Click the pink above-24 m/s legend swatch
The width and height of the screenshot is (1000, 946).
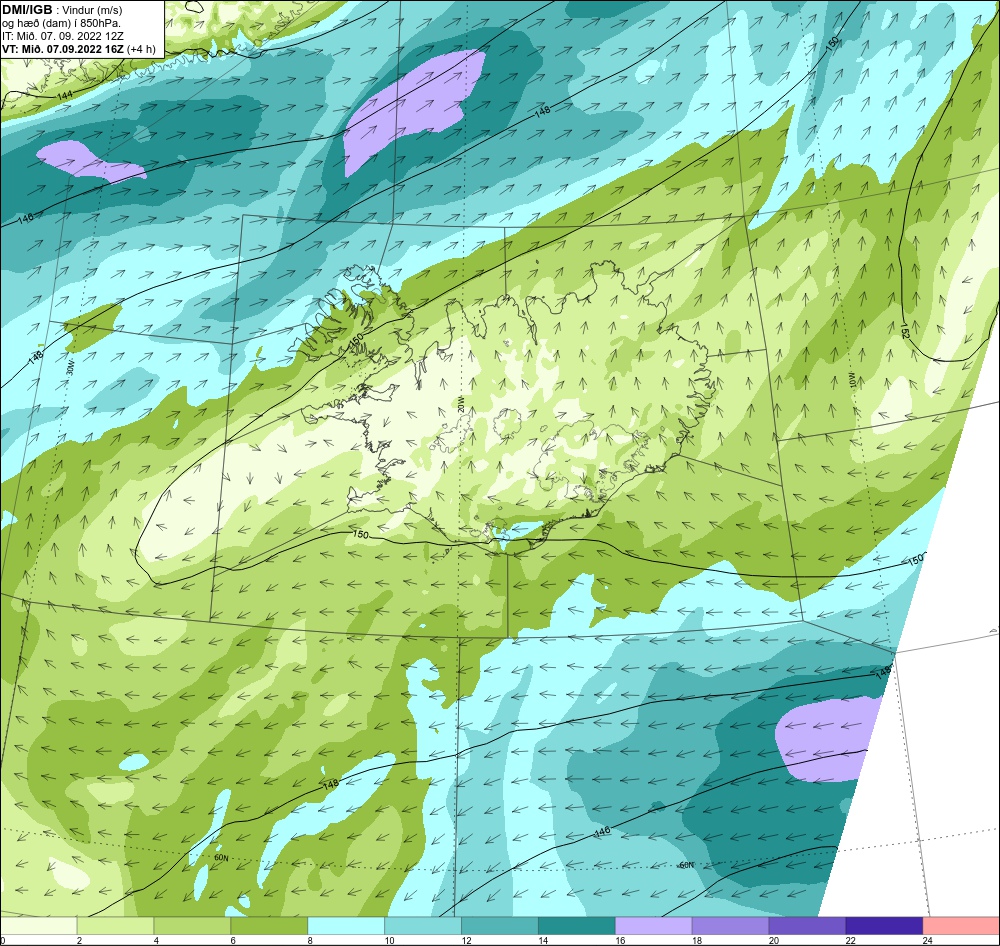961,926
